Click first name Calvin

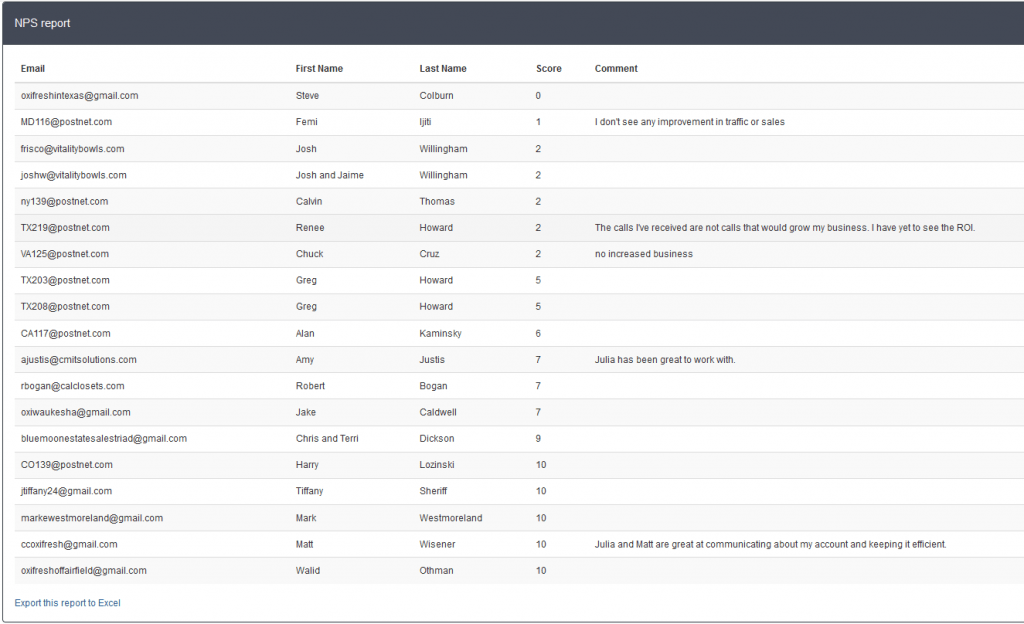(x=308, y=201)
